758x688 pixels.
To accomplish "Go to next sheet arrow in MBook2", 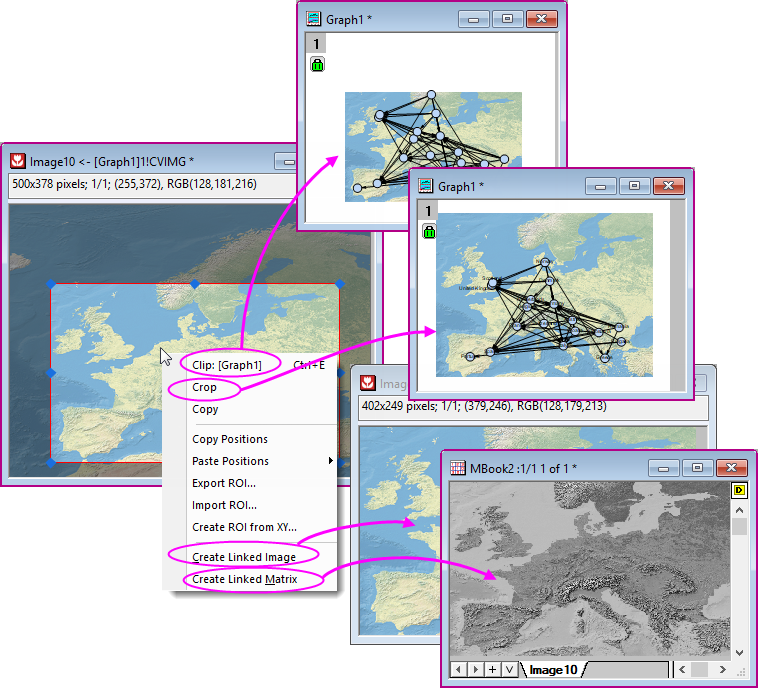I will pyautogui.click(x=475, y=669).
